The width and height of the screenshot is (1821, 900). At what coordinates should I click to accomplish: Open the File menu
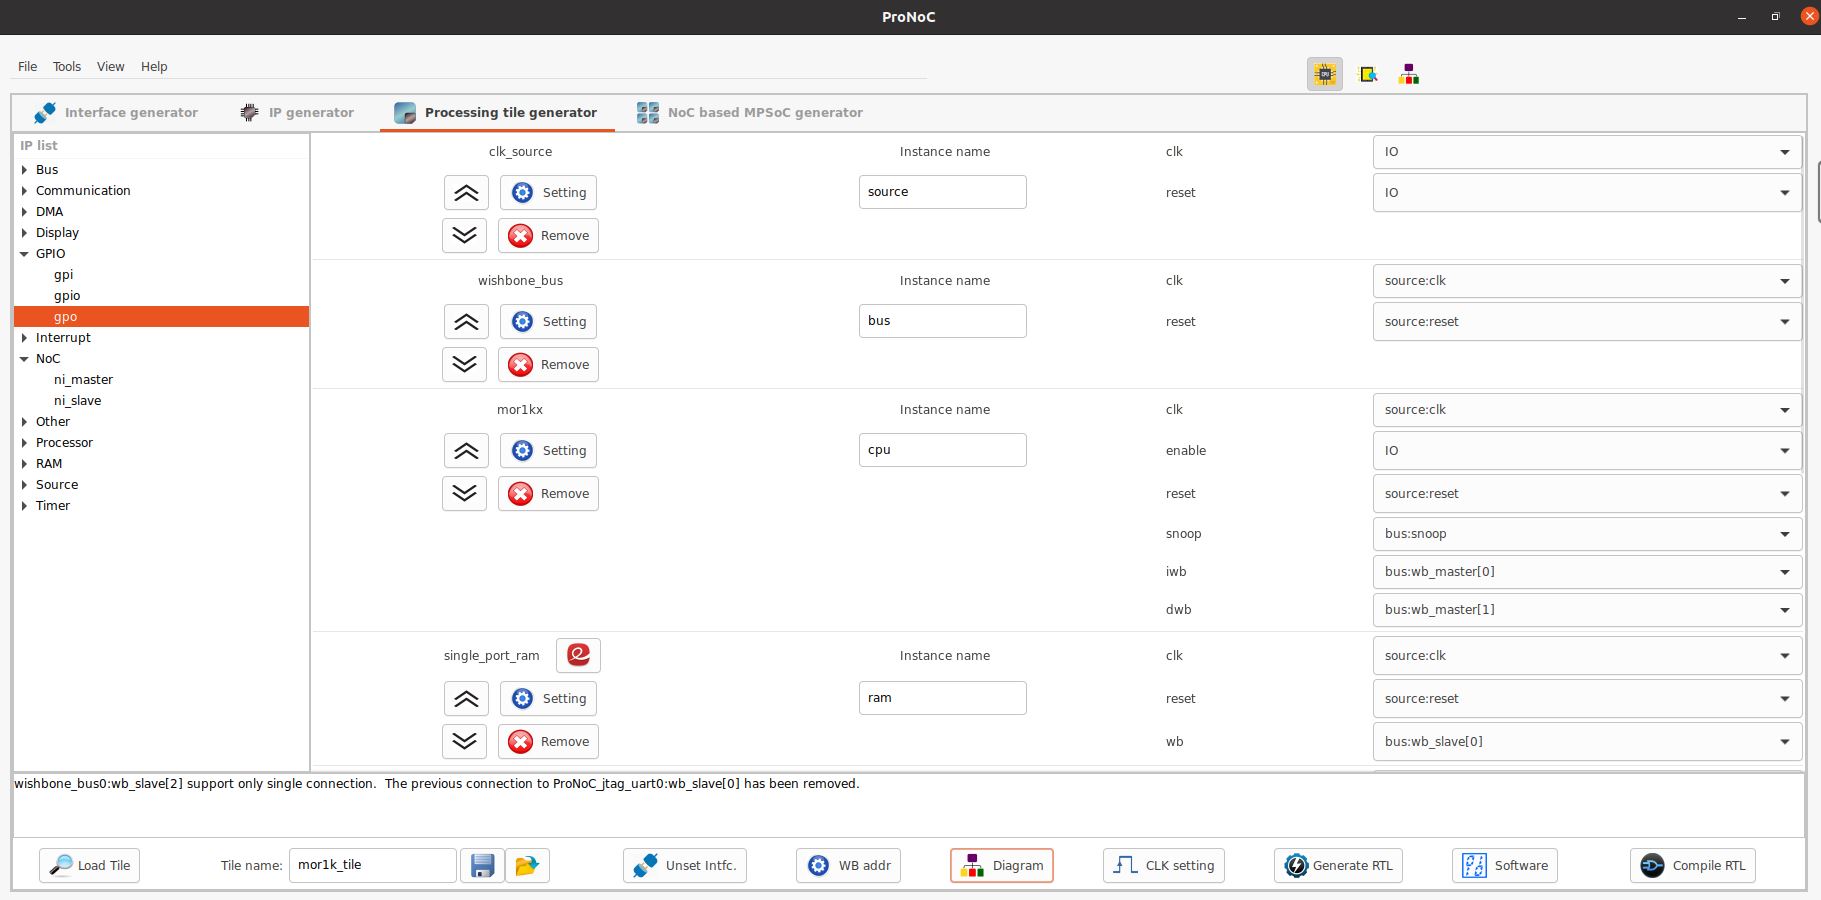point(27,67)
